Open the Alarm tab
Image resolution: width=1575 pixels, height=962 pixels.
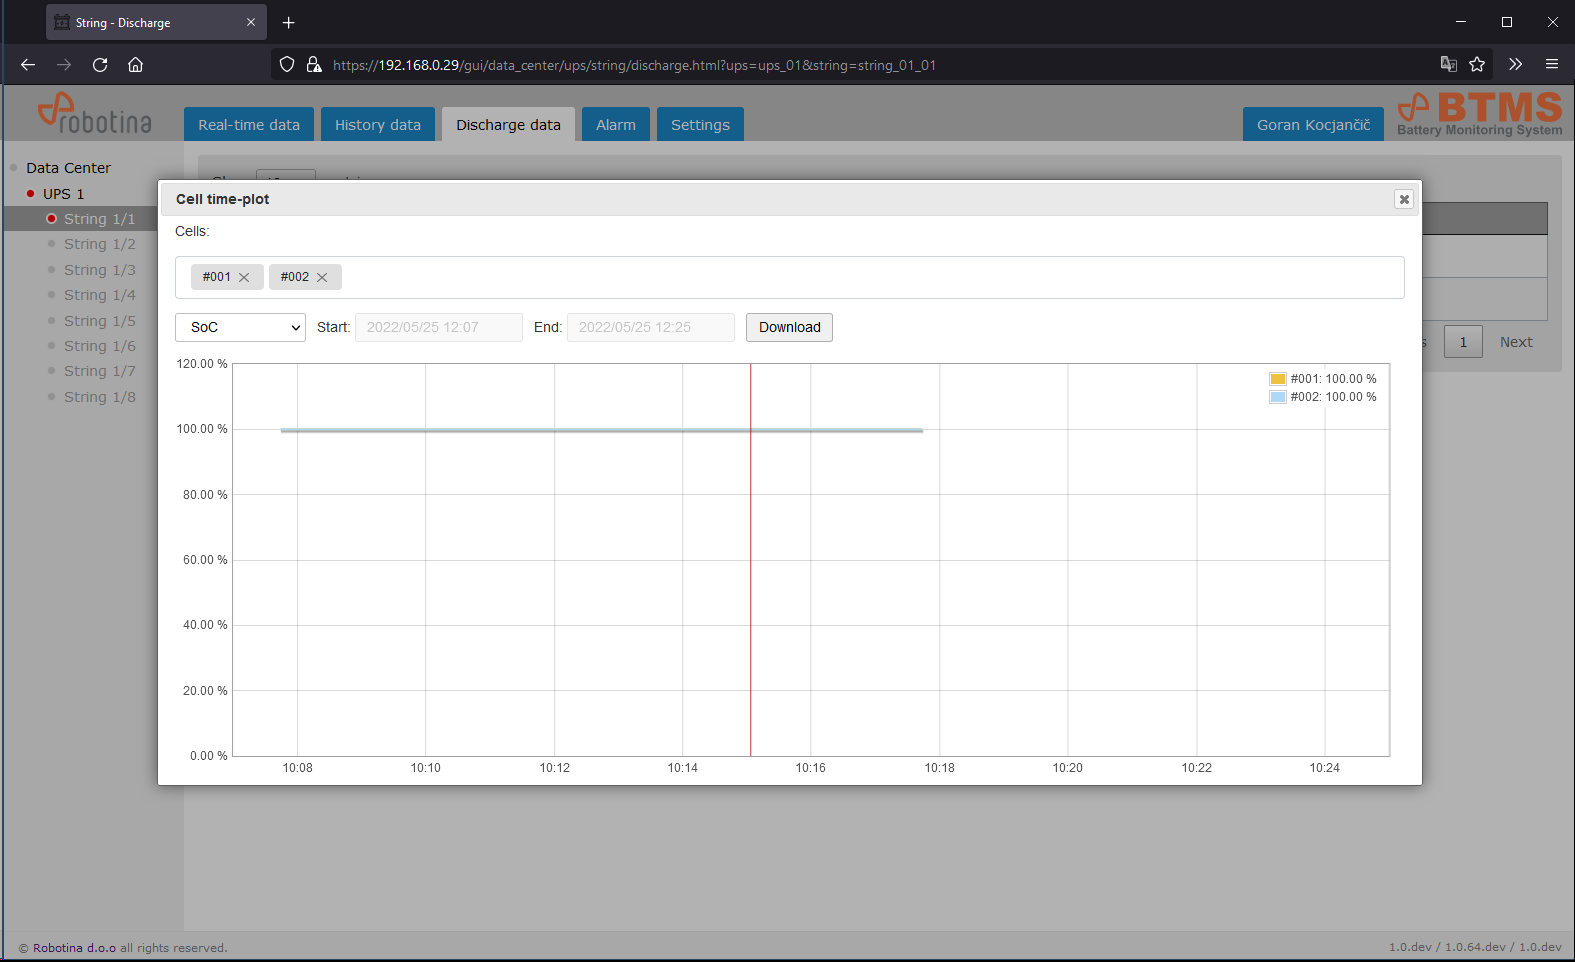[616, 125]
